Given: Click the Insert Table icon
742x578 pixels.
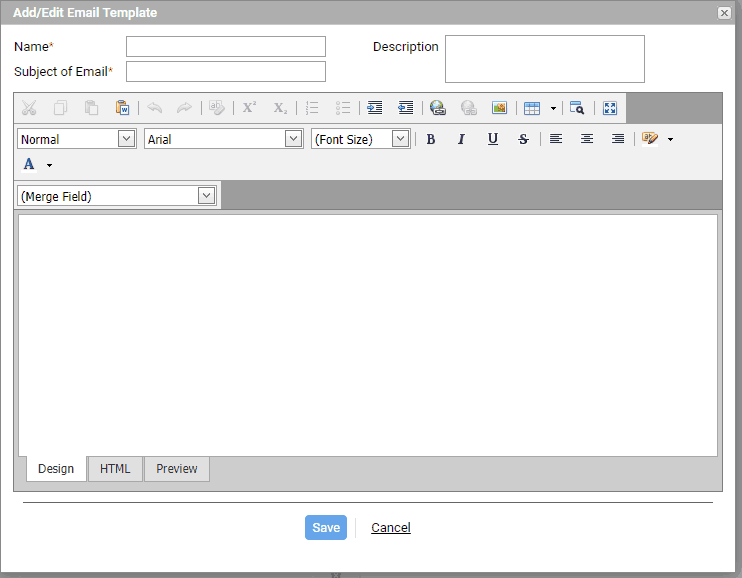Looking at the screenshot, I should [x=532, y=108].
